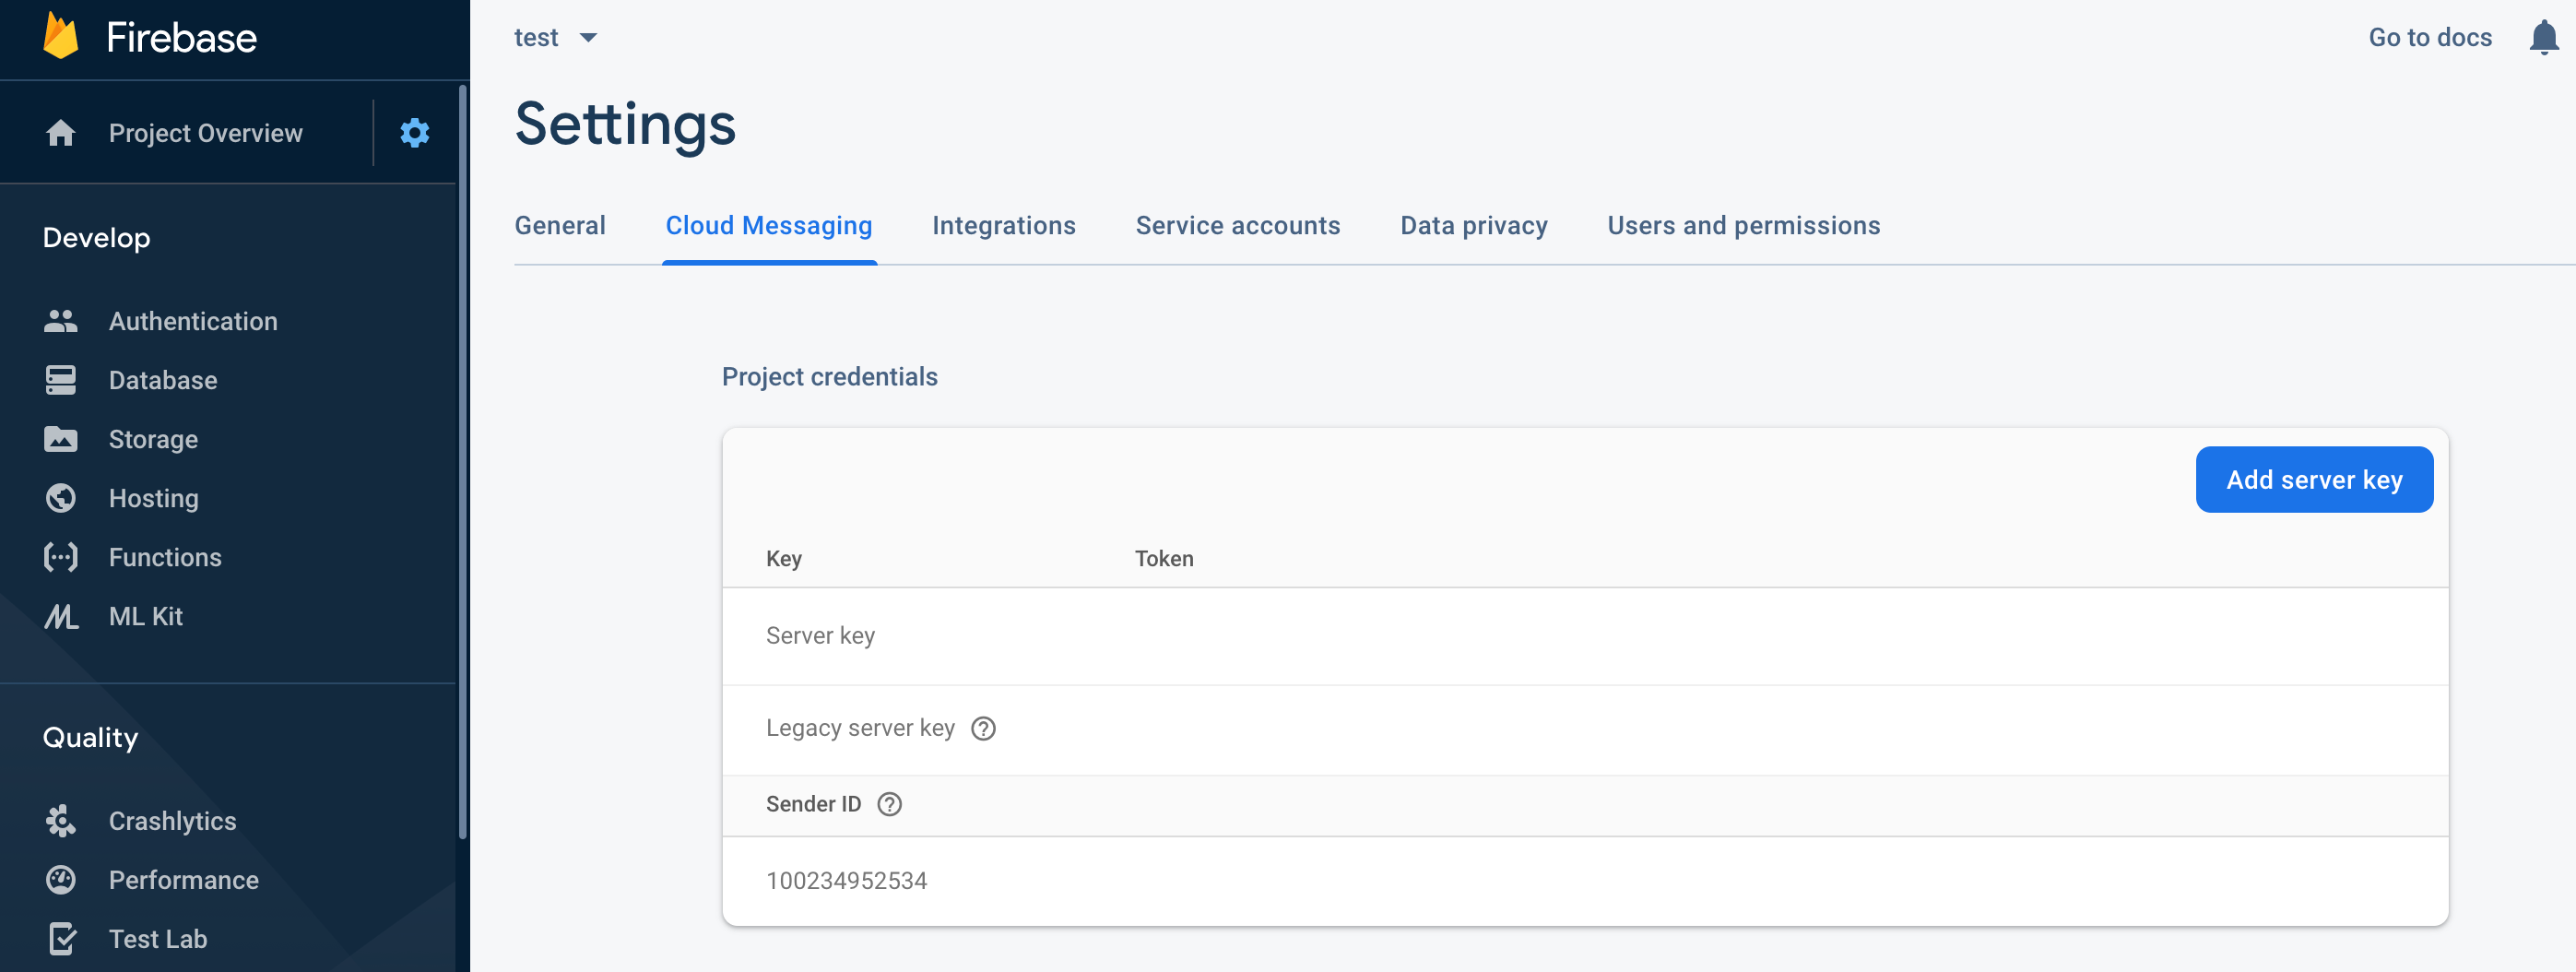Screen dimensions: 2576x972
Task: Click the Legacy server key help icon
Action: tap(984, 728)
